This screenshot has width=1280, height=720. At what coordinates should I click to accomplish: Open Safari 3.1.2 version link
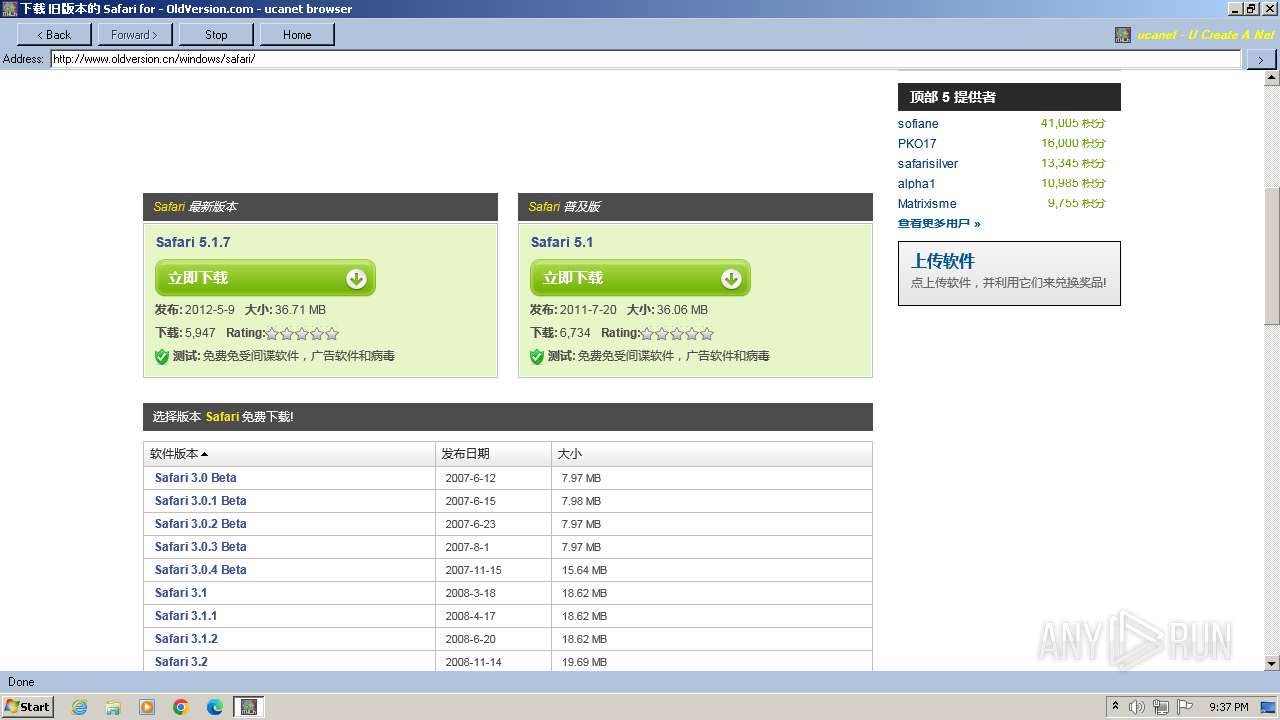click(x=186, y=639)
